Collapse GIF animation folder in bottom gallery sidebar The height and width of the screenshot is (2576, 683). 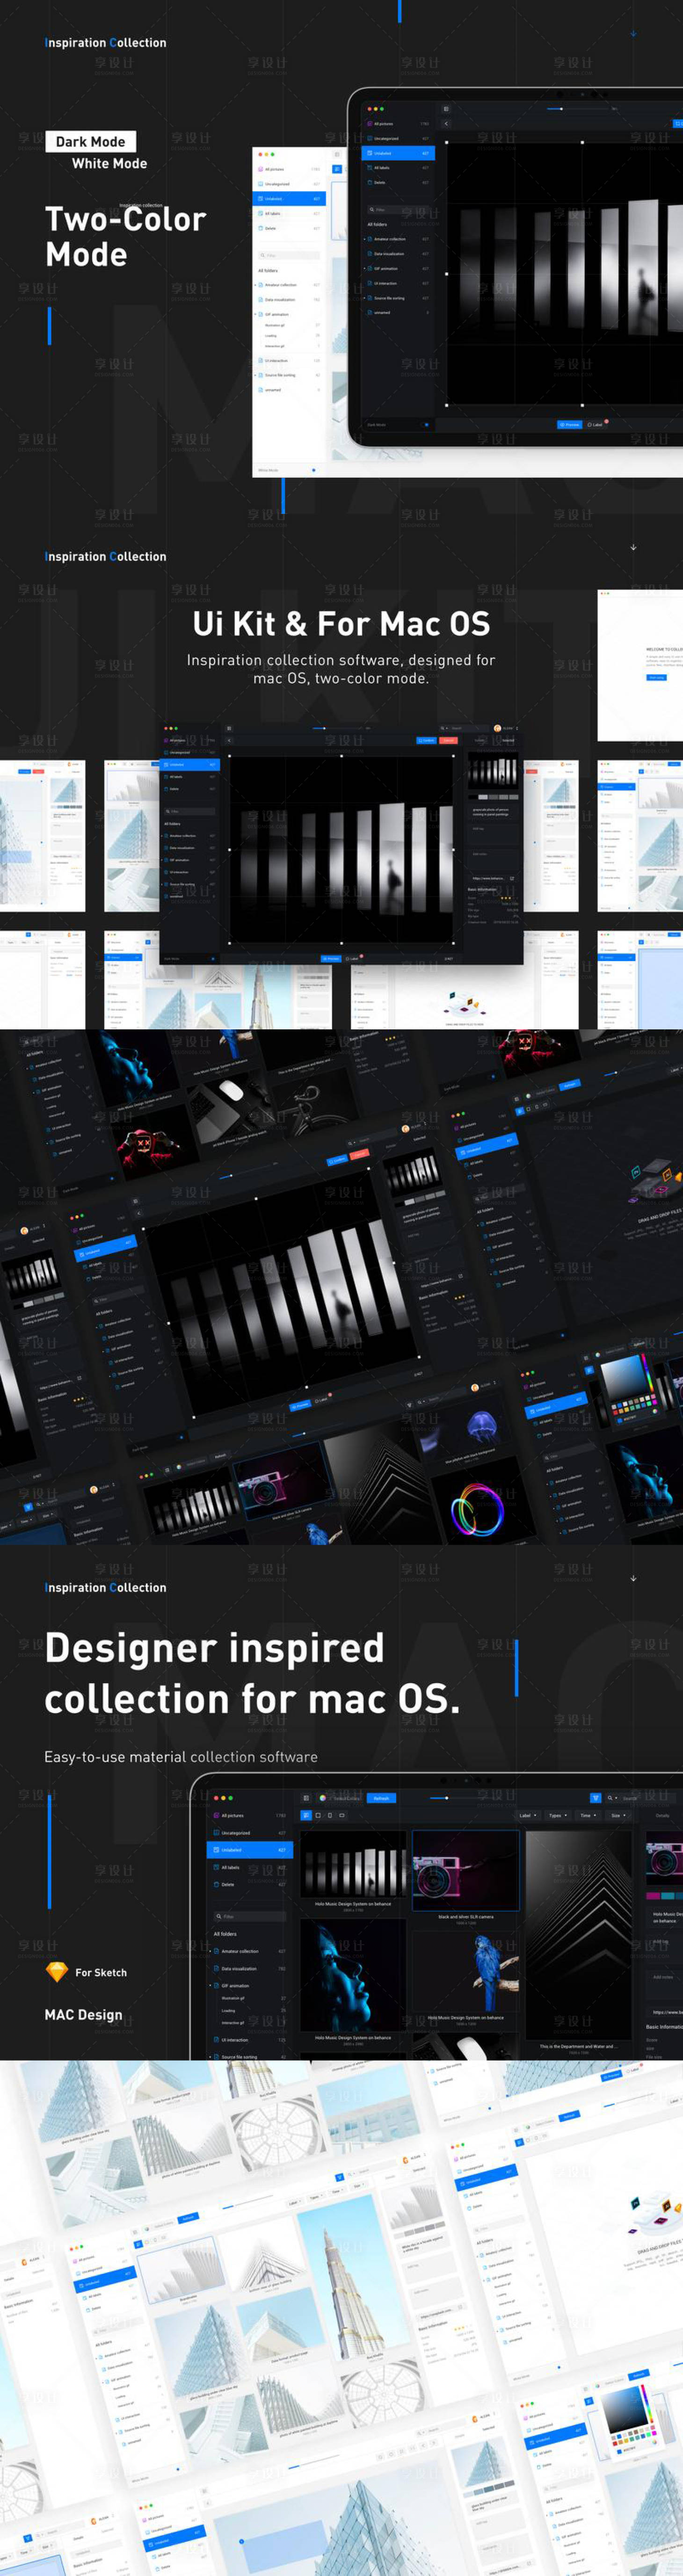pos(210,1986)
